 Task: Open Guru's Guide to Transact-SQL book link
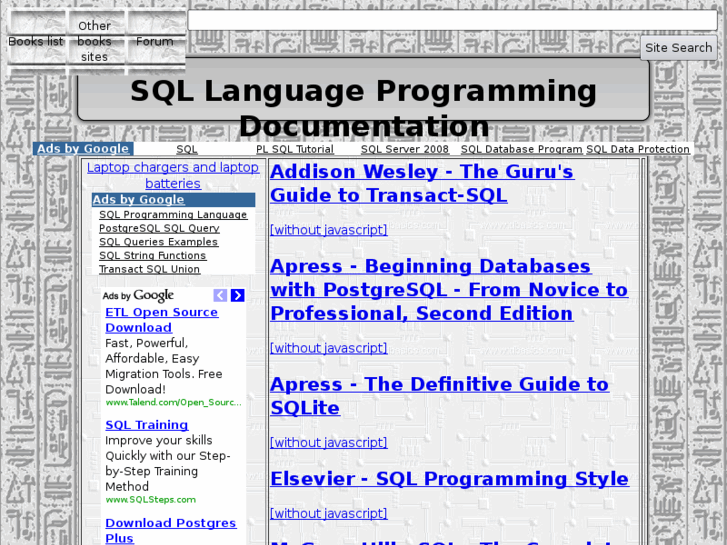pos(422,183)
